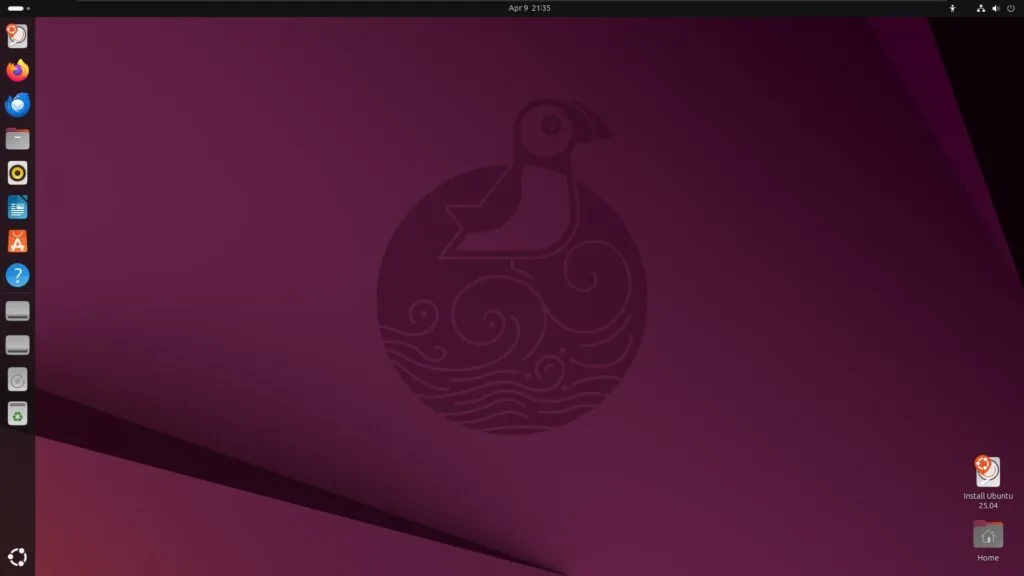Open the Ubuntu App Center
The height and width of the screenshot is (576, 1024).
pos(18,242)
